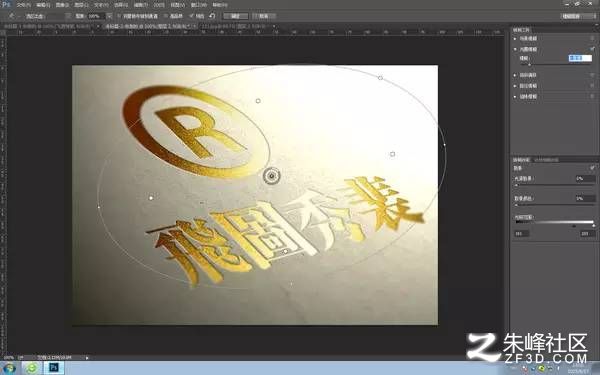Expand the Tilt-Shift blur section
The height and width of the screenshot is (375, 600).
point(515,75)
